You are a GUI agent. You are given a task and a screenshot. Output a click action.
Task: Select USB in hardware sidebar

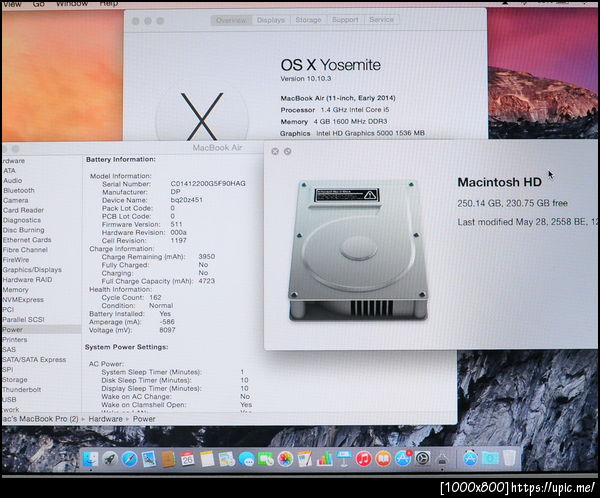[10, 400]
